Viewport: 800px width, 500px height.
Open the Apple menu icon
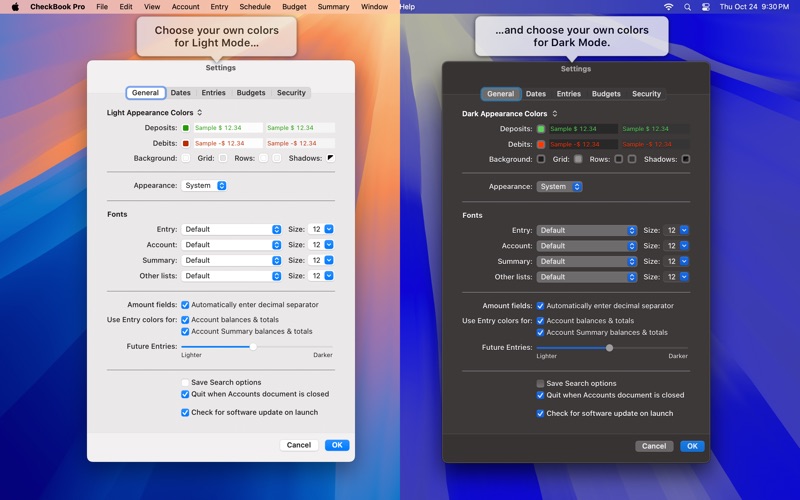[15, 7]
